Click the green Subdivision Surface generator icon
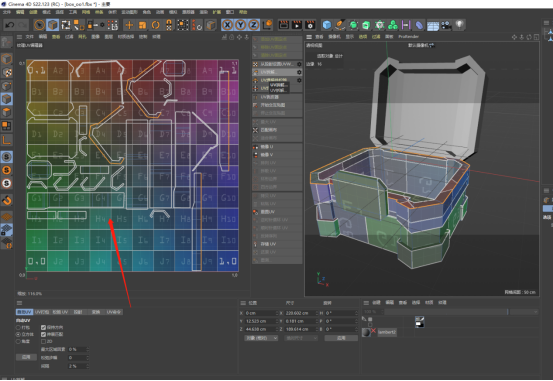 (x=353, y=25)
